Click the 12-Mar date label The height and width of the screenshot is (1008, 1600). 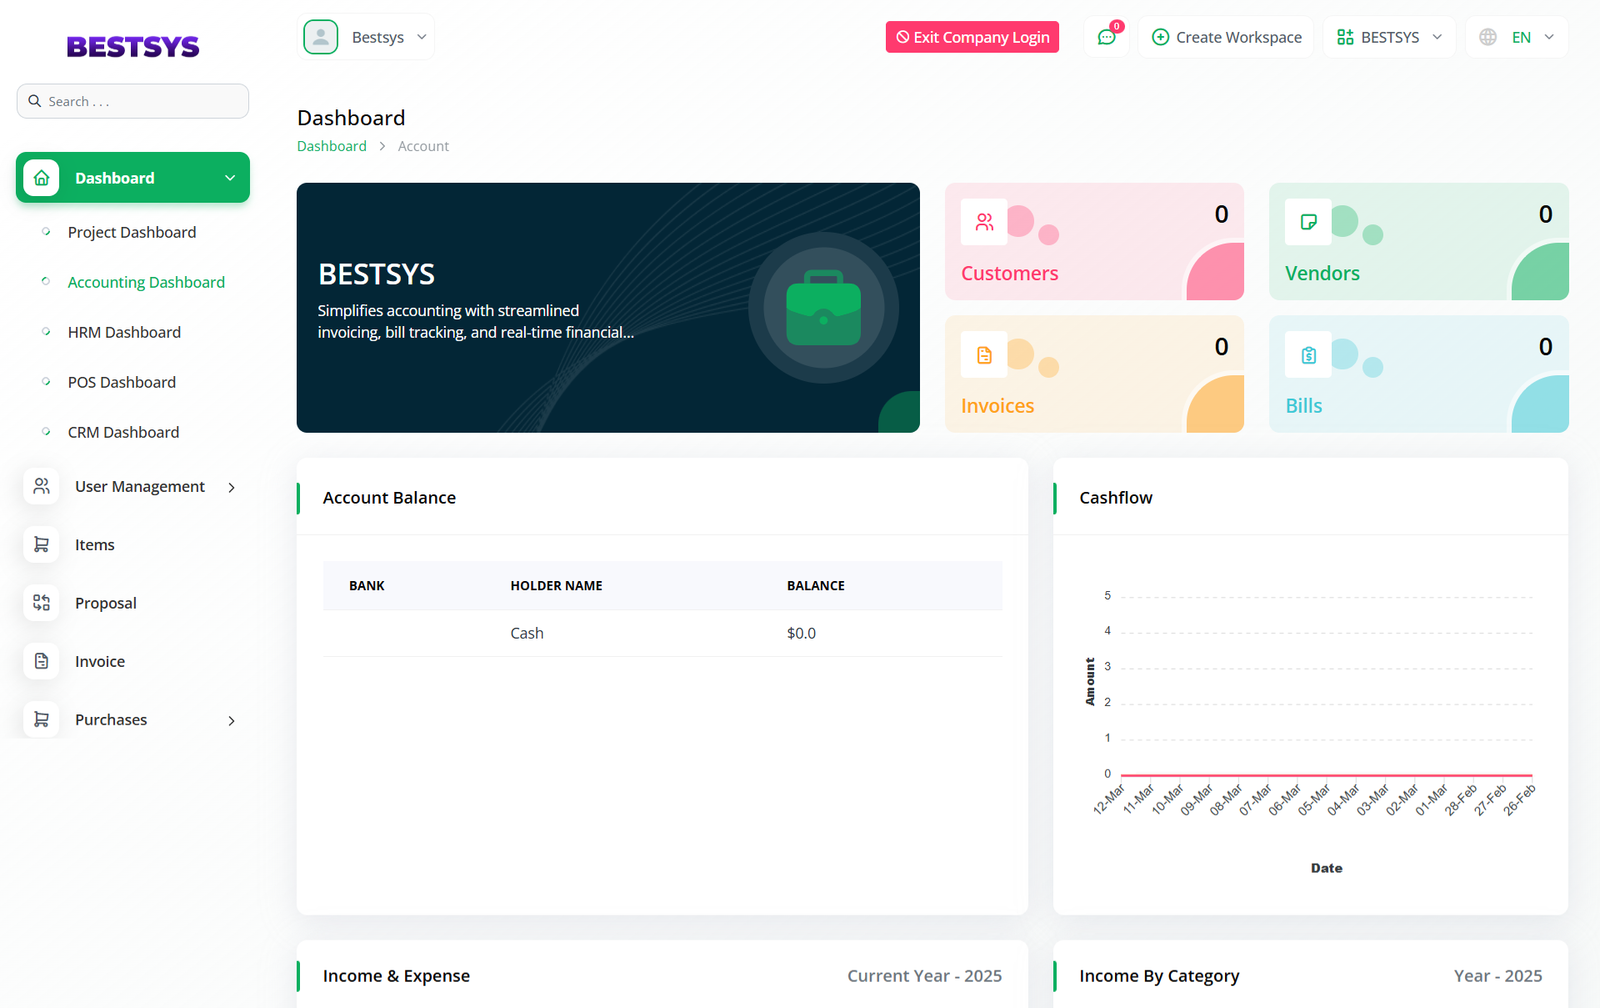pyautogui.click(x=1109, y=799)
